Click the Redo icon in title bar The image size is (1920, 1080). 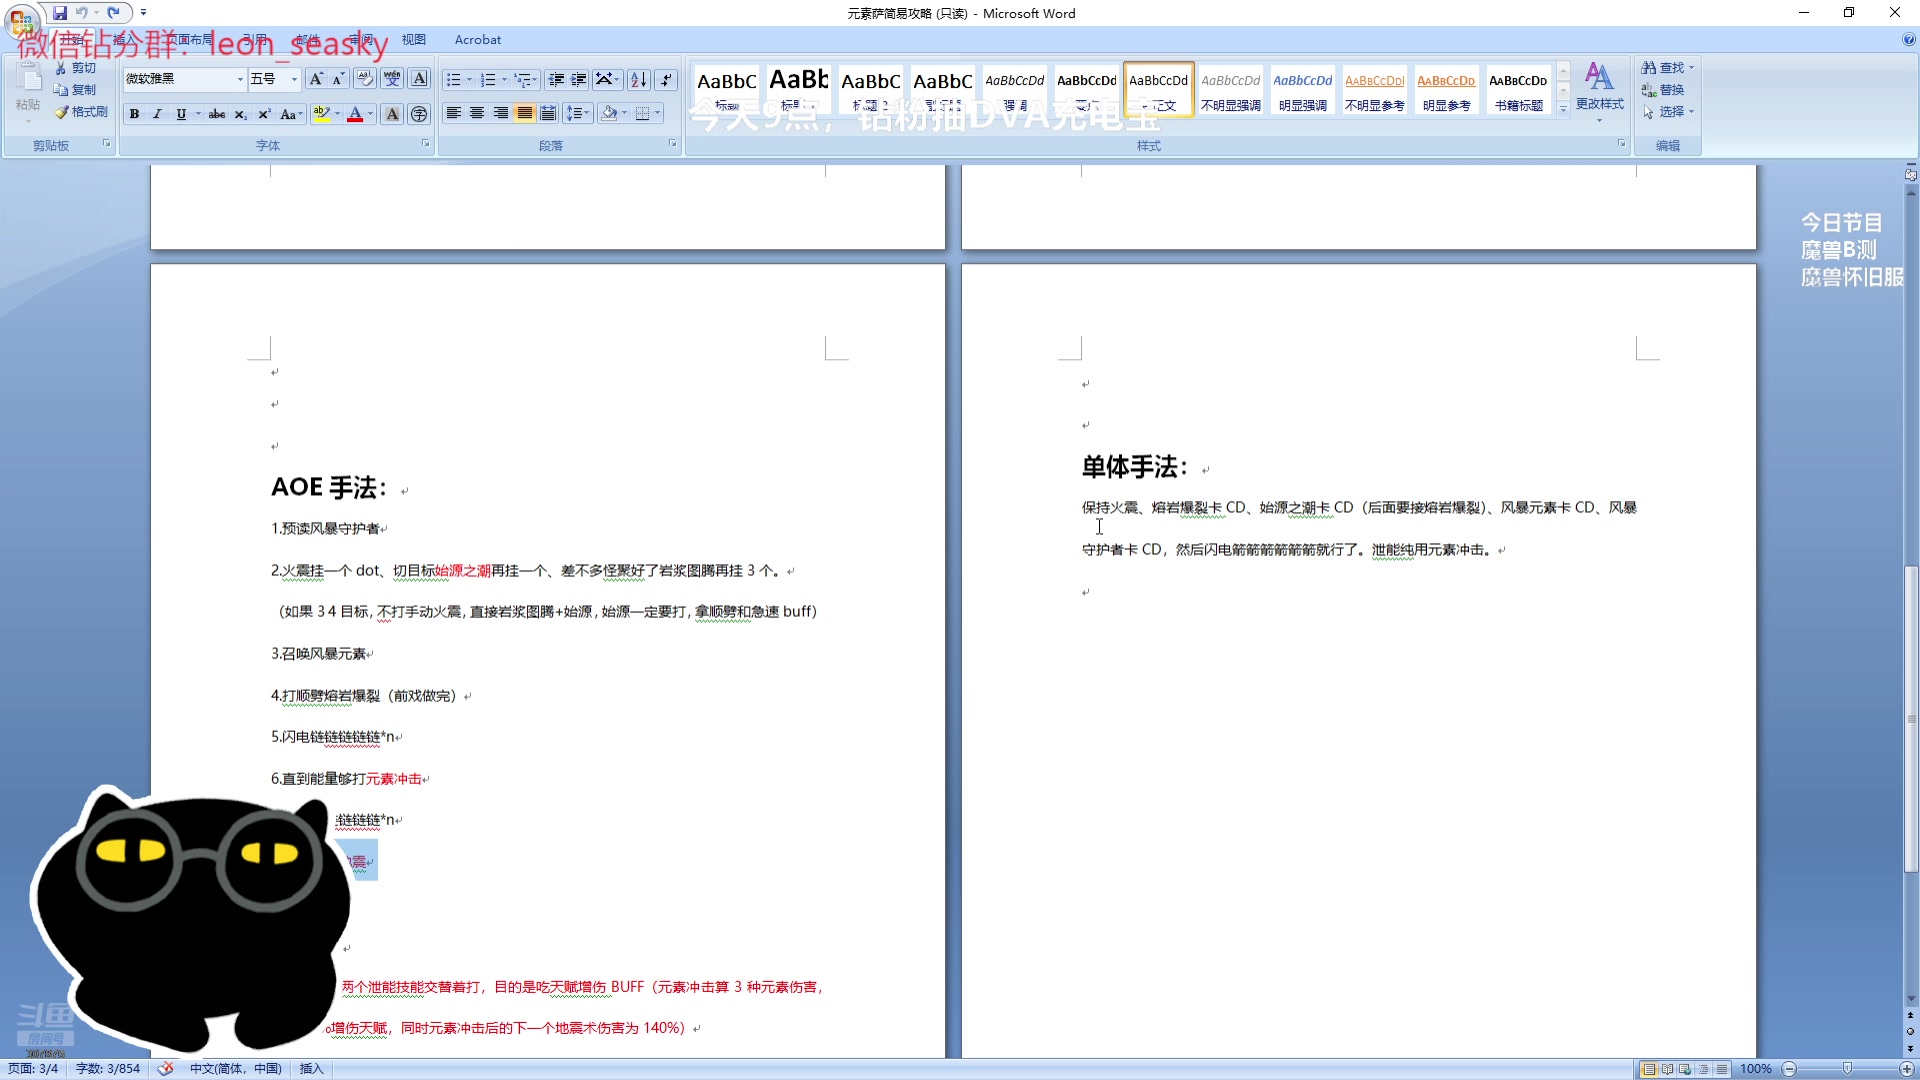[x=113, y=13]
